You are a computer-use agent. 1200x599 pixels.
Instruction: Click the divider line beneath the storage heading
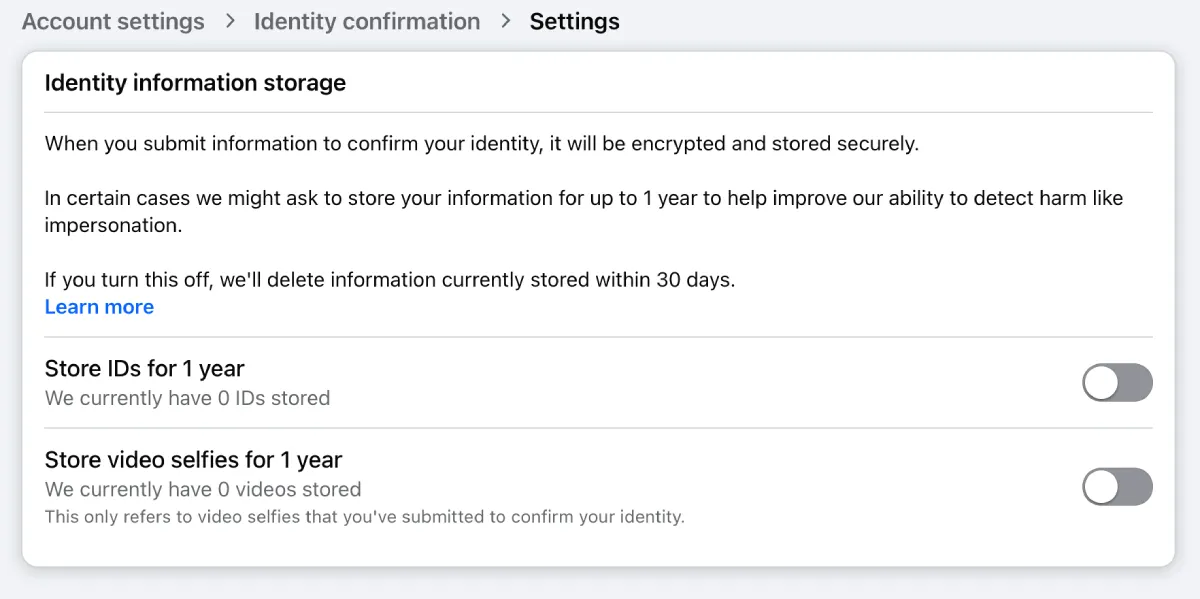coord(599,112)
